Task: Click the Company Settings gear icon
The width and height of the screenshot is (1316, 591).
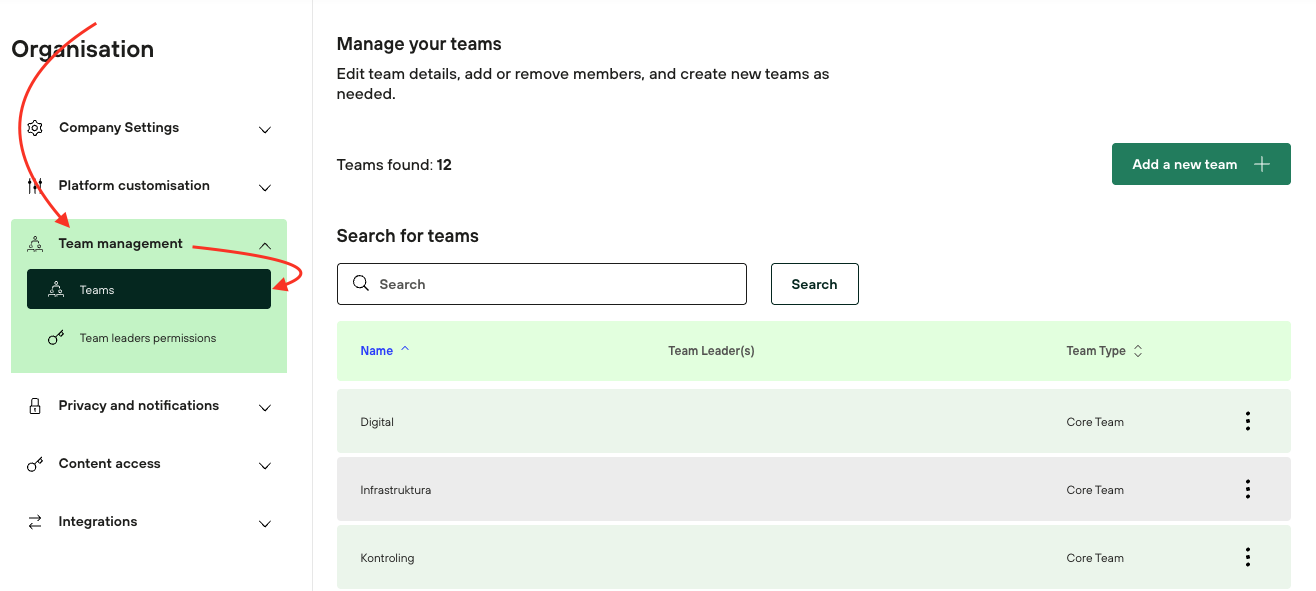Action: (35, 128)
